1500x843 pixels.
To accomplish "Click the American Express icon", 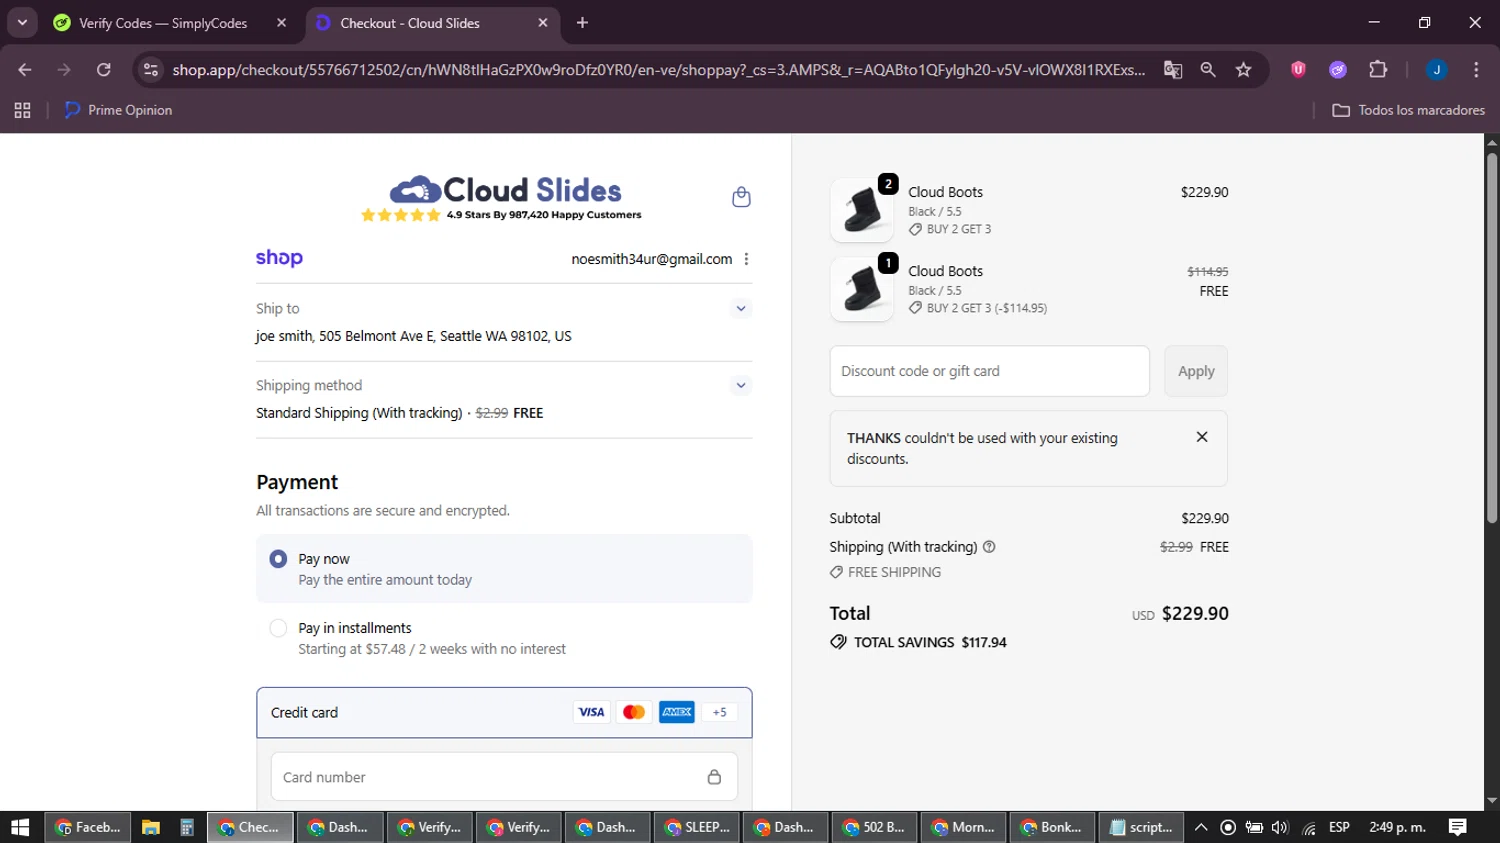I will click(677, 712).
